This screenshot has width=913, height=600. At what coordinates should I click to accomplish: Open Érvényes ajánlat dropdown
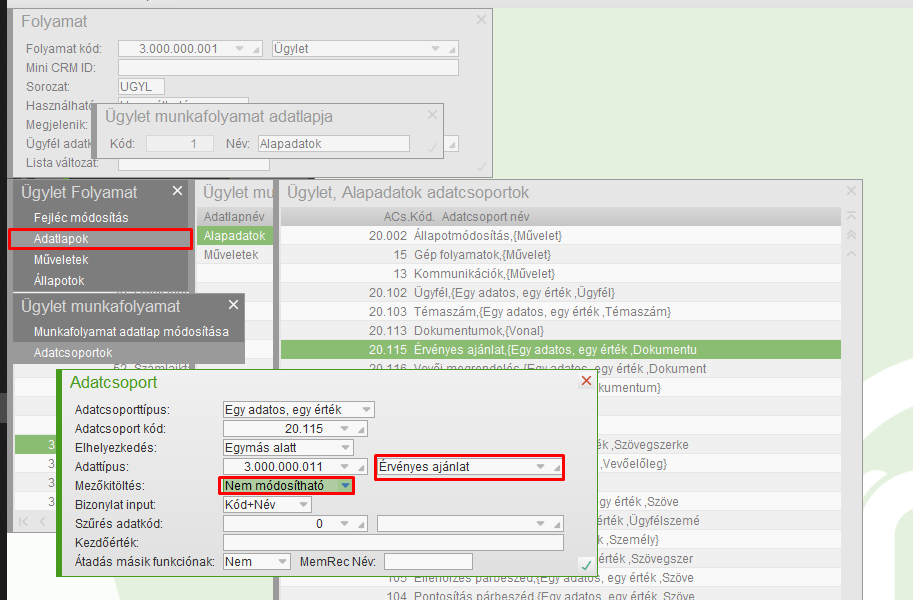(540, 467)
